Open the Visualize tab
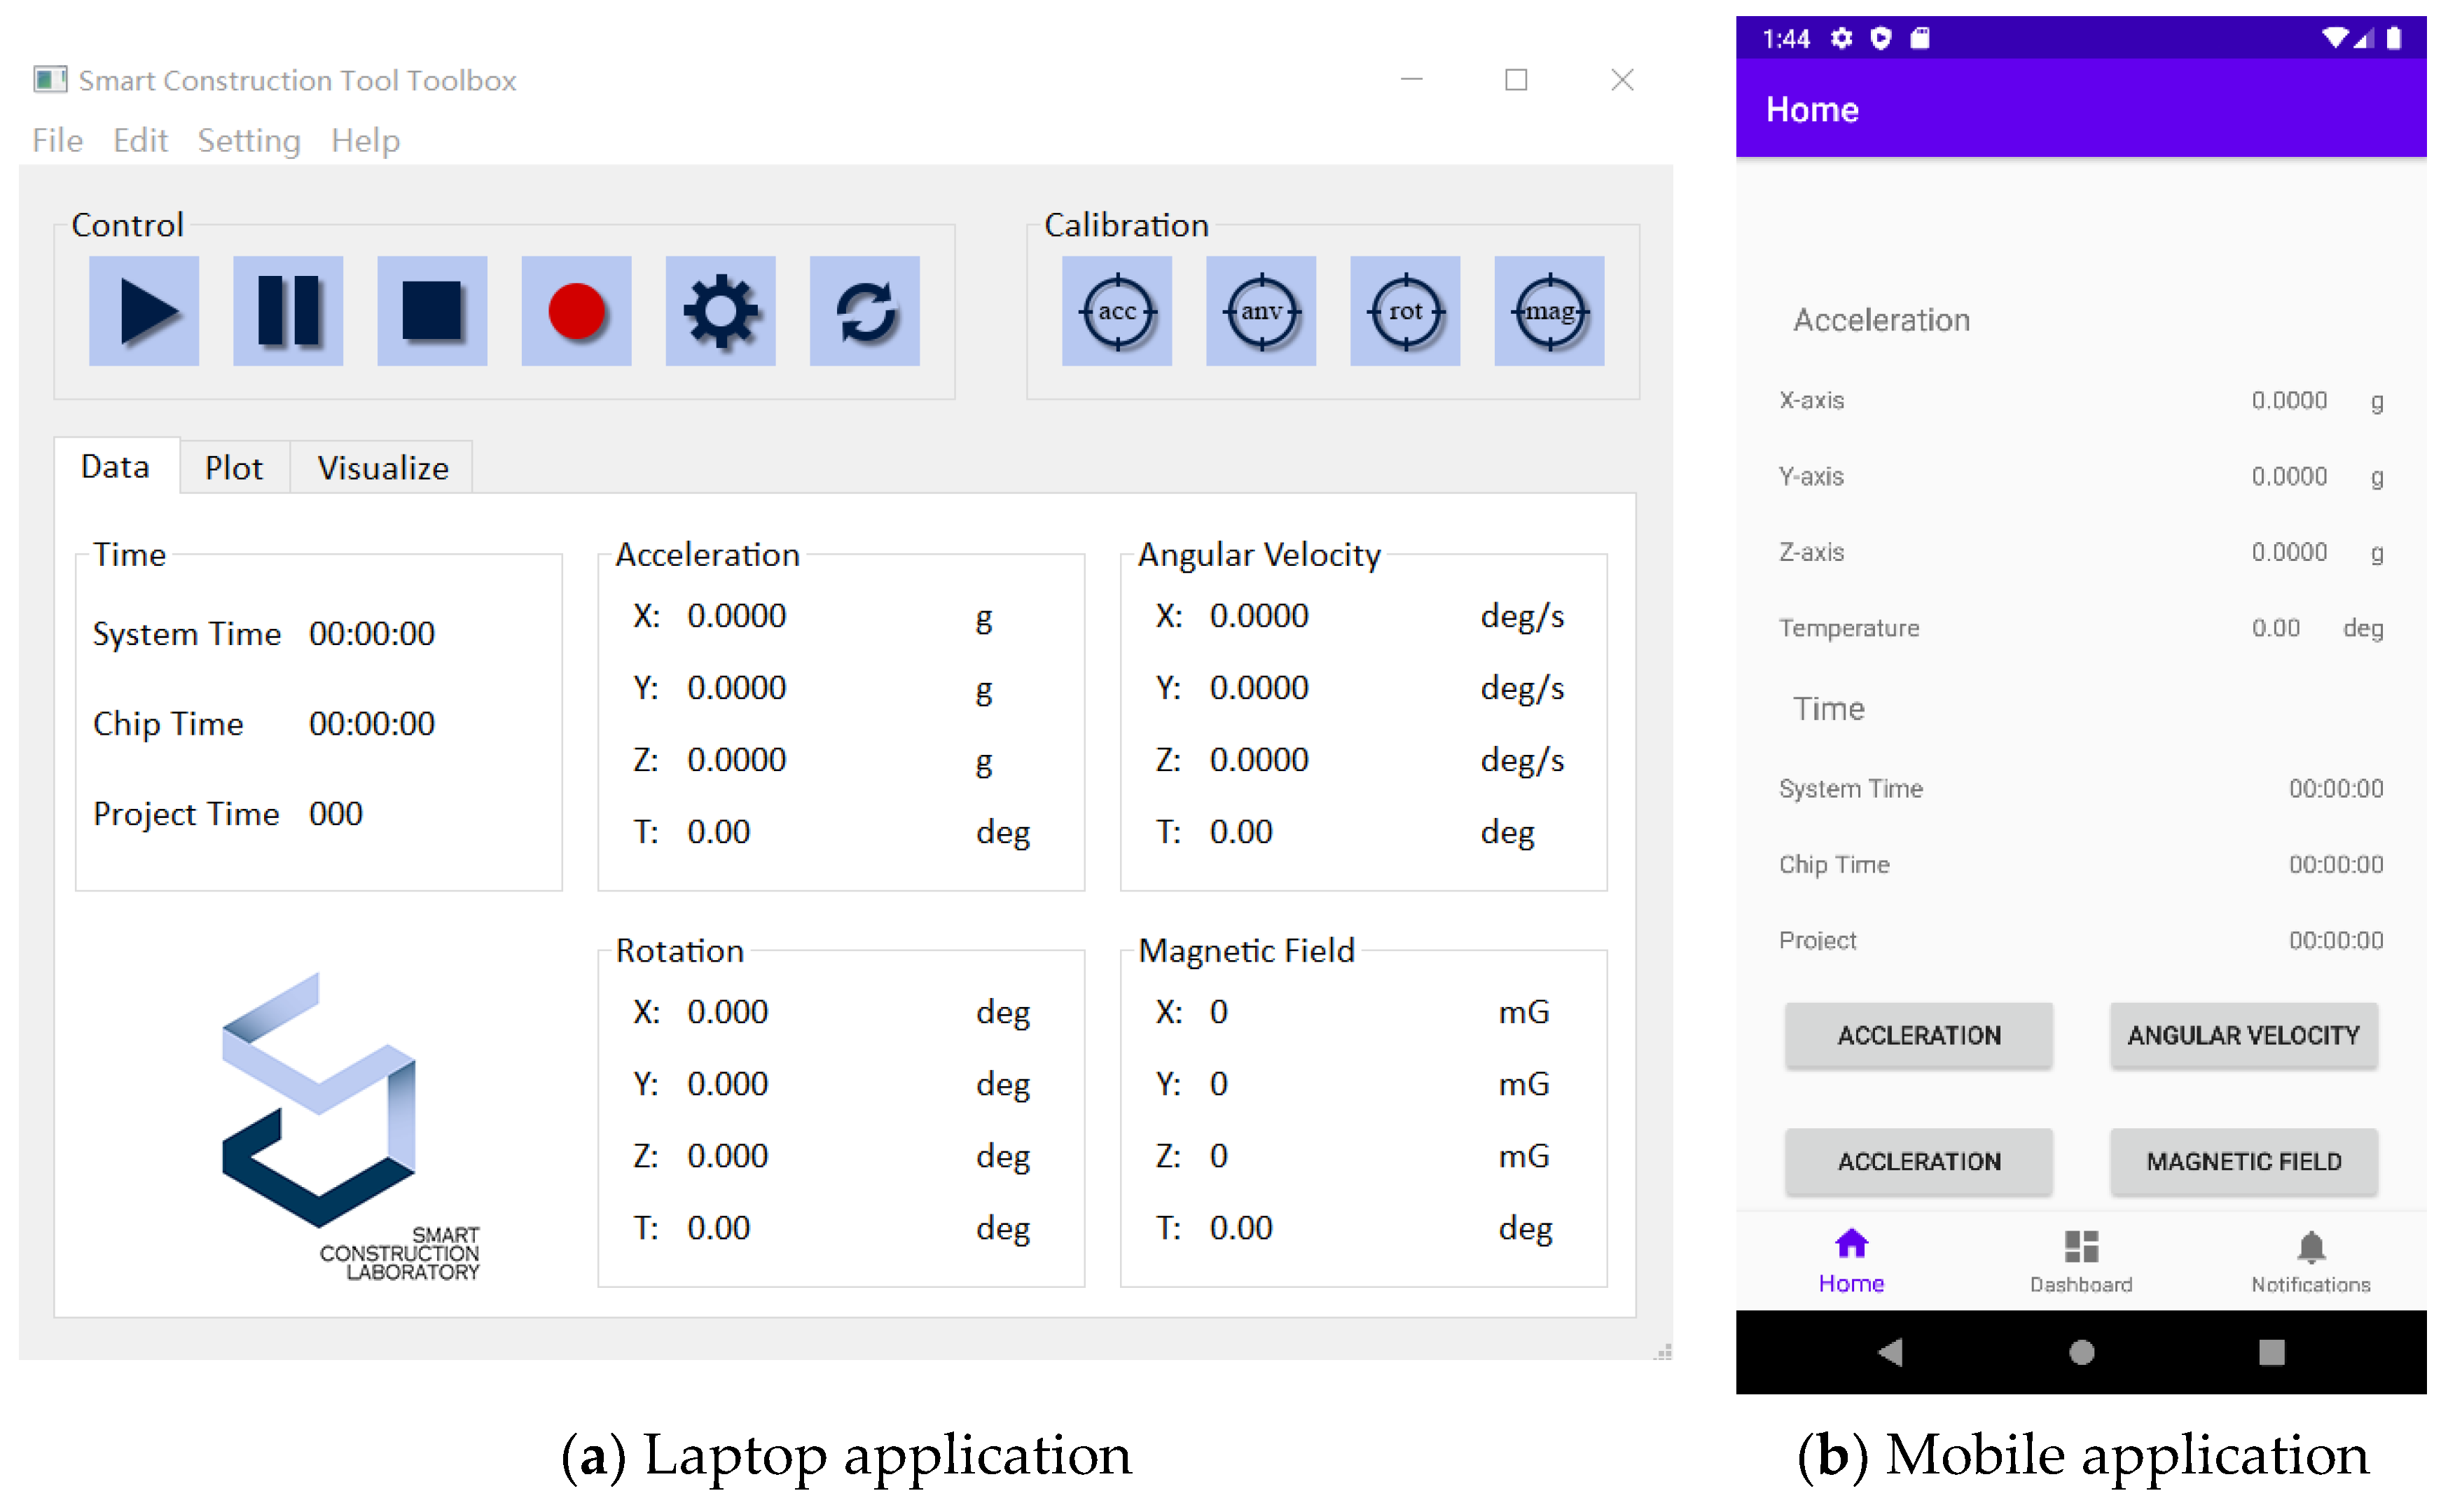The image size is (2448, 1512). 382,468
